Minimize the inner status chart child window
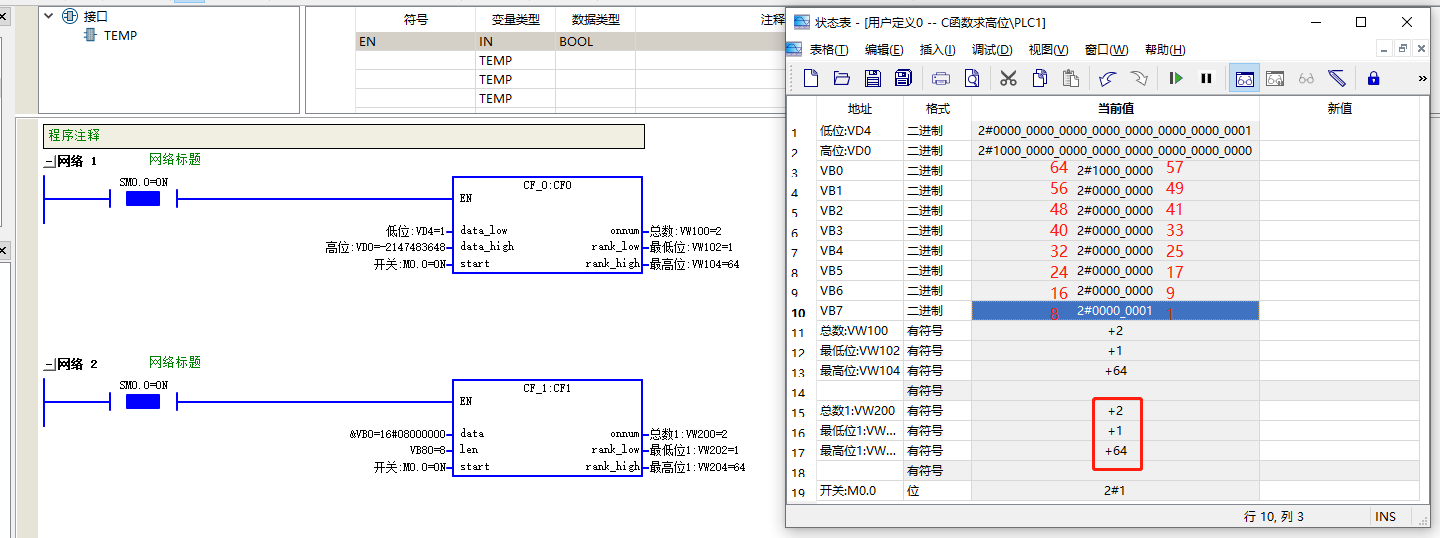Image resolution: width=1440 pixels, height=538 pixels. [1385, 49]
